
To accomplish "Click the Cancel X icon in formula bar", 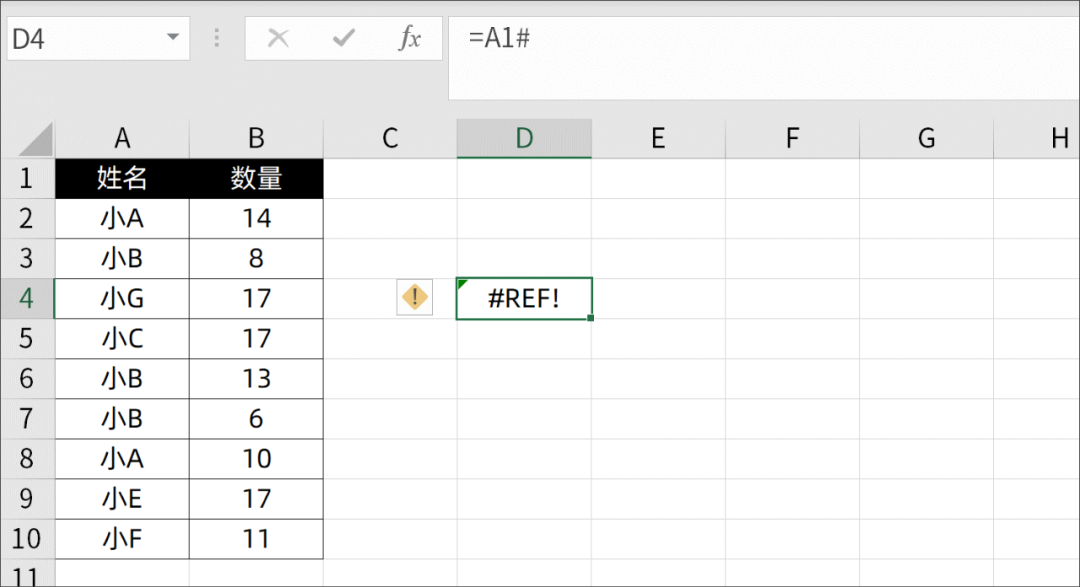I will click(x=279, y=39).
